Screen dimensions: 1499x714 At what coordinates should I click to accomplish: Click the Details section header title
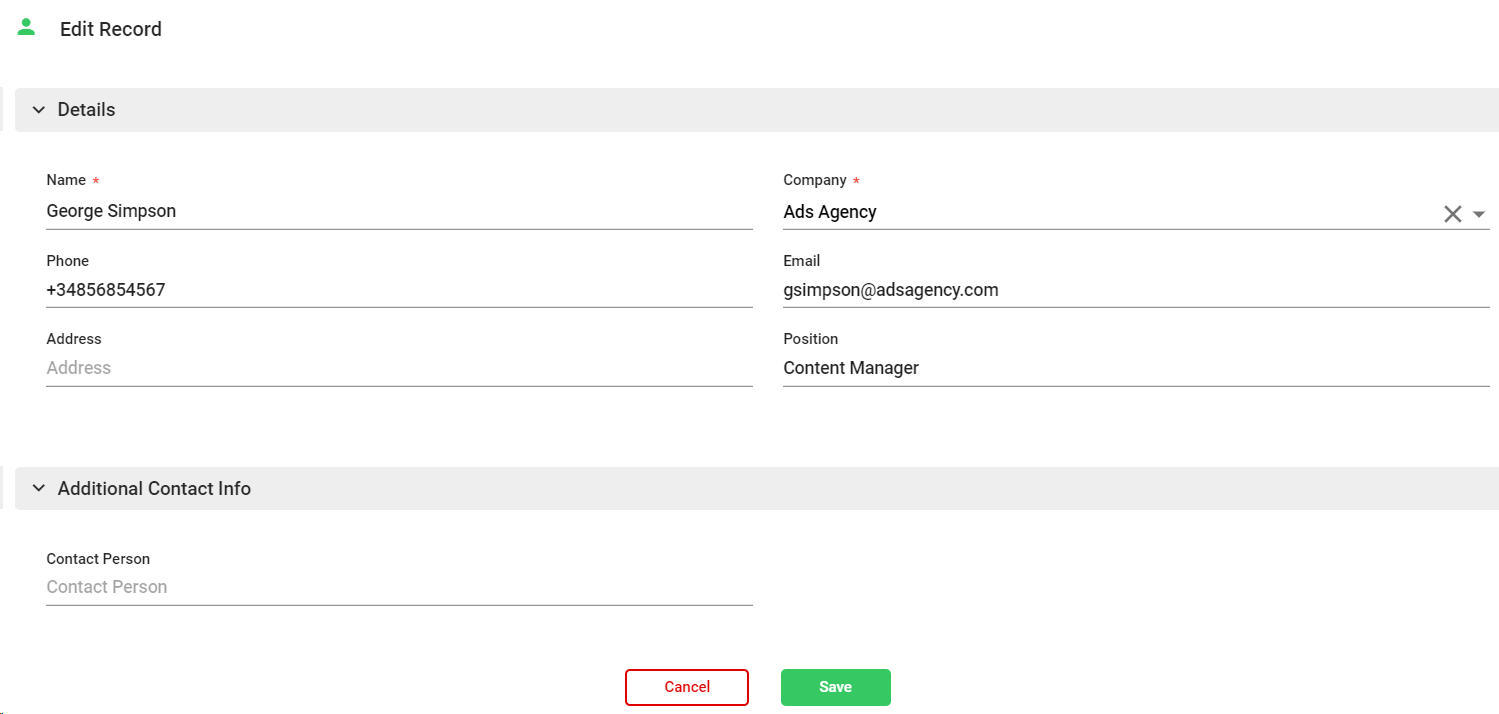click(87, 110)
